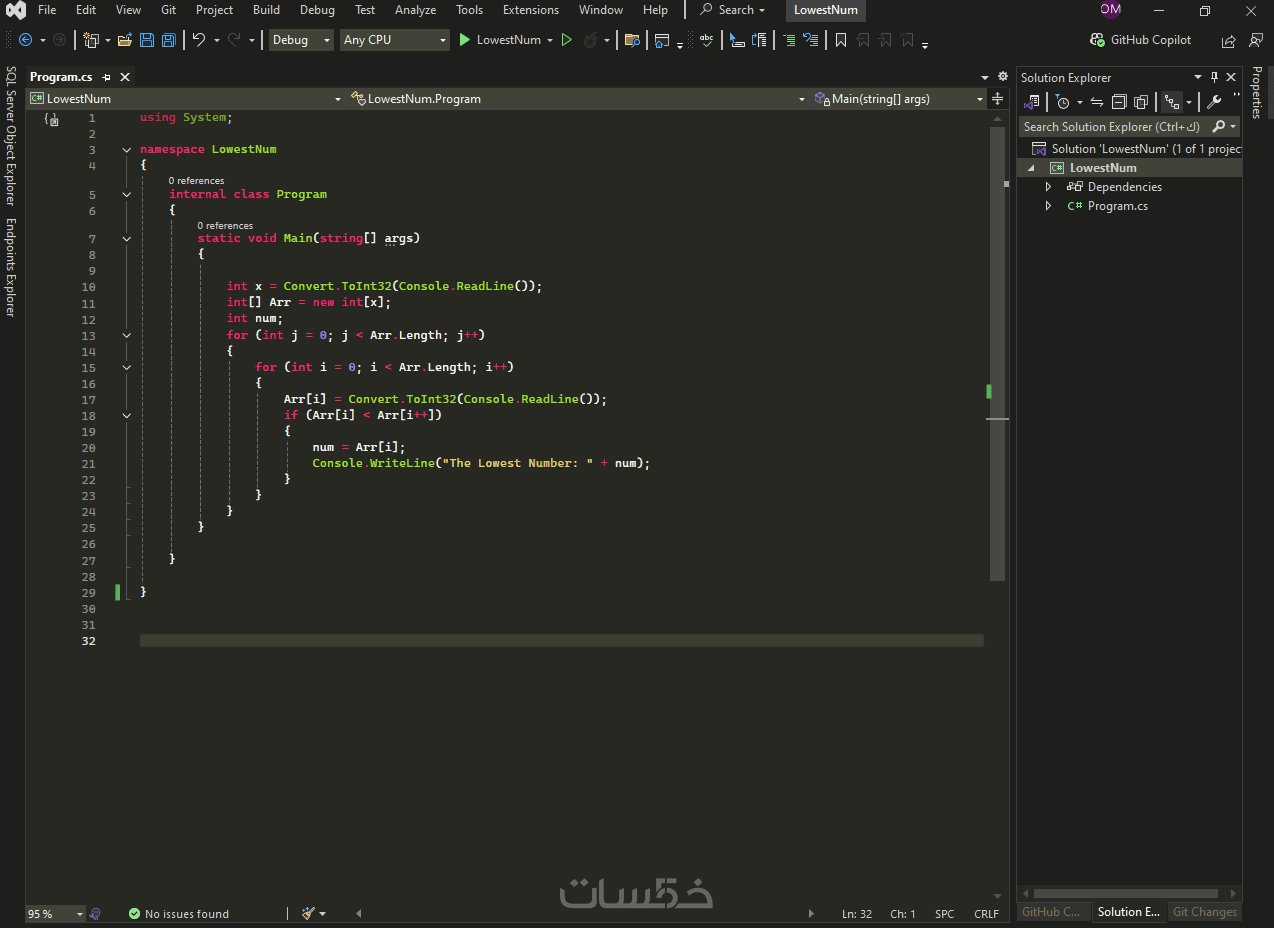Screen dimensions: 1274x928
Task: Collapse the Main method code region
Action: tap(127, 239)
